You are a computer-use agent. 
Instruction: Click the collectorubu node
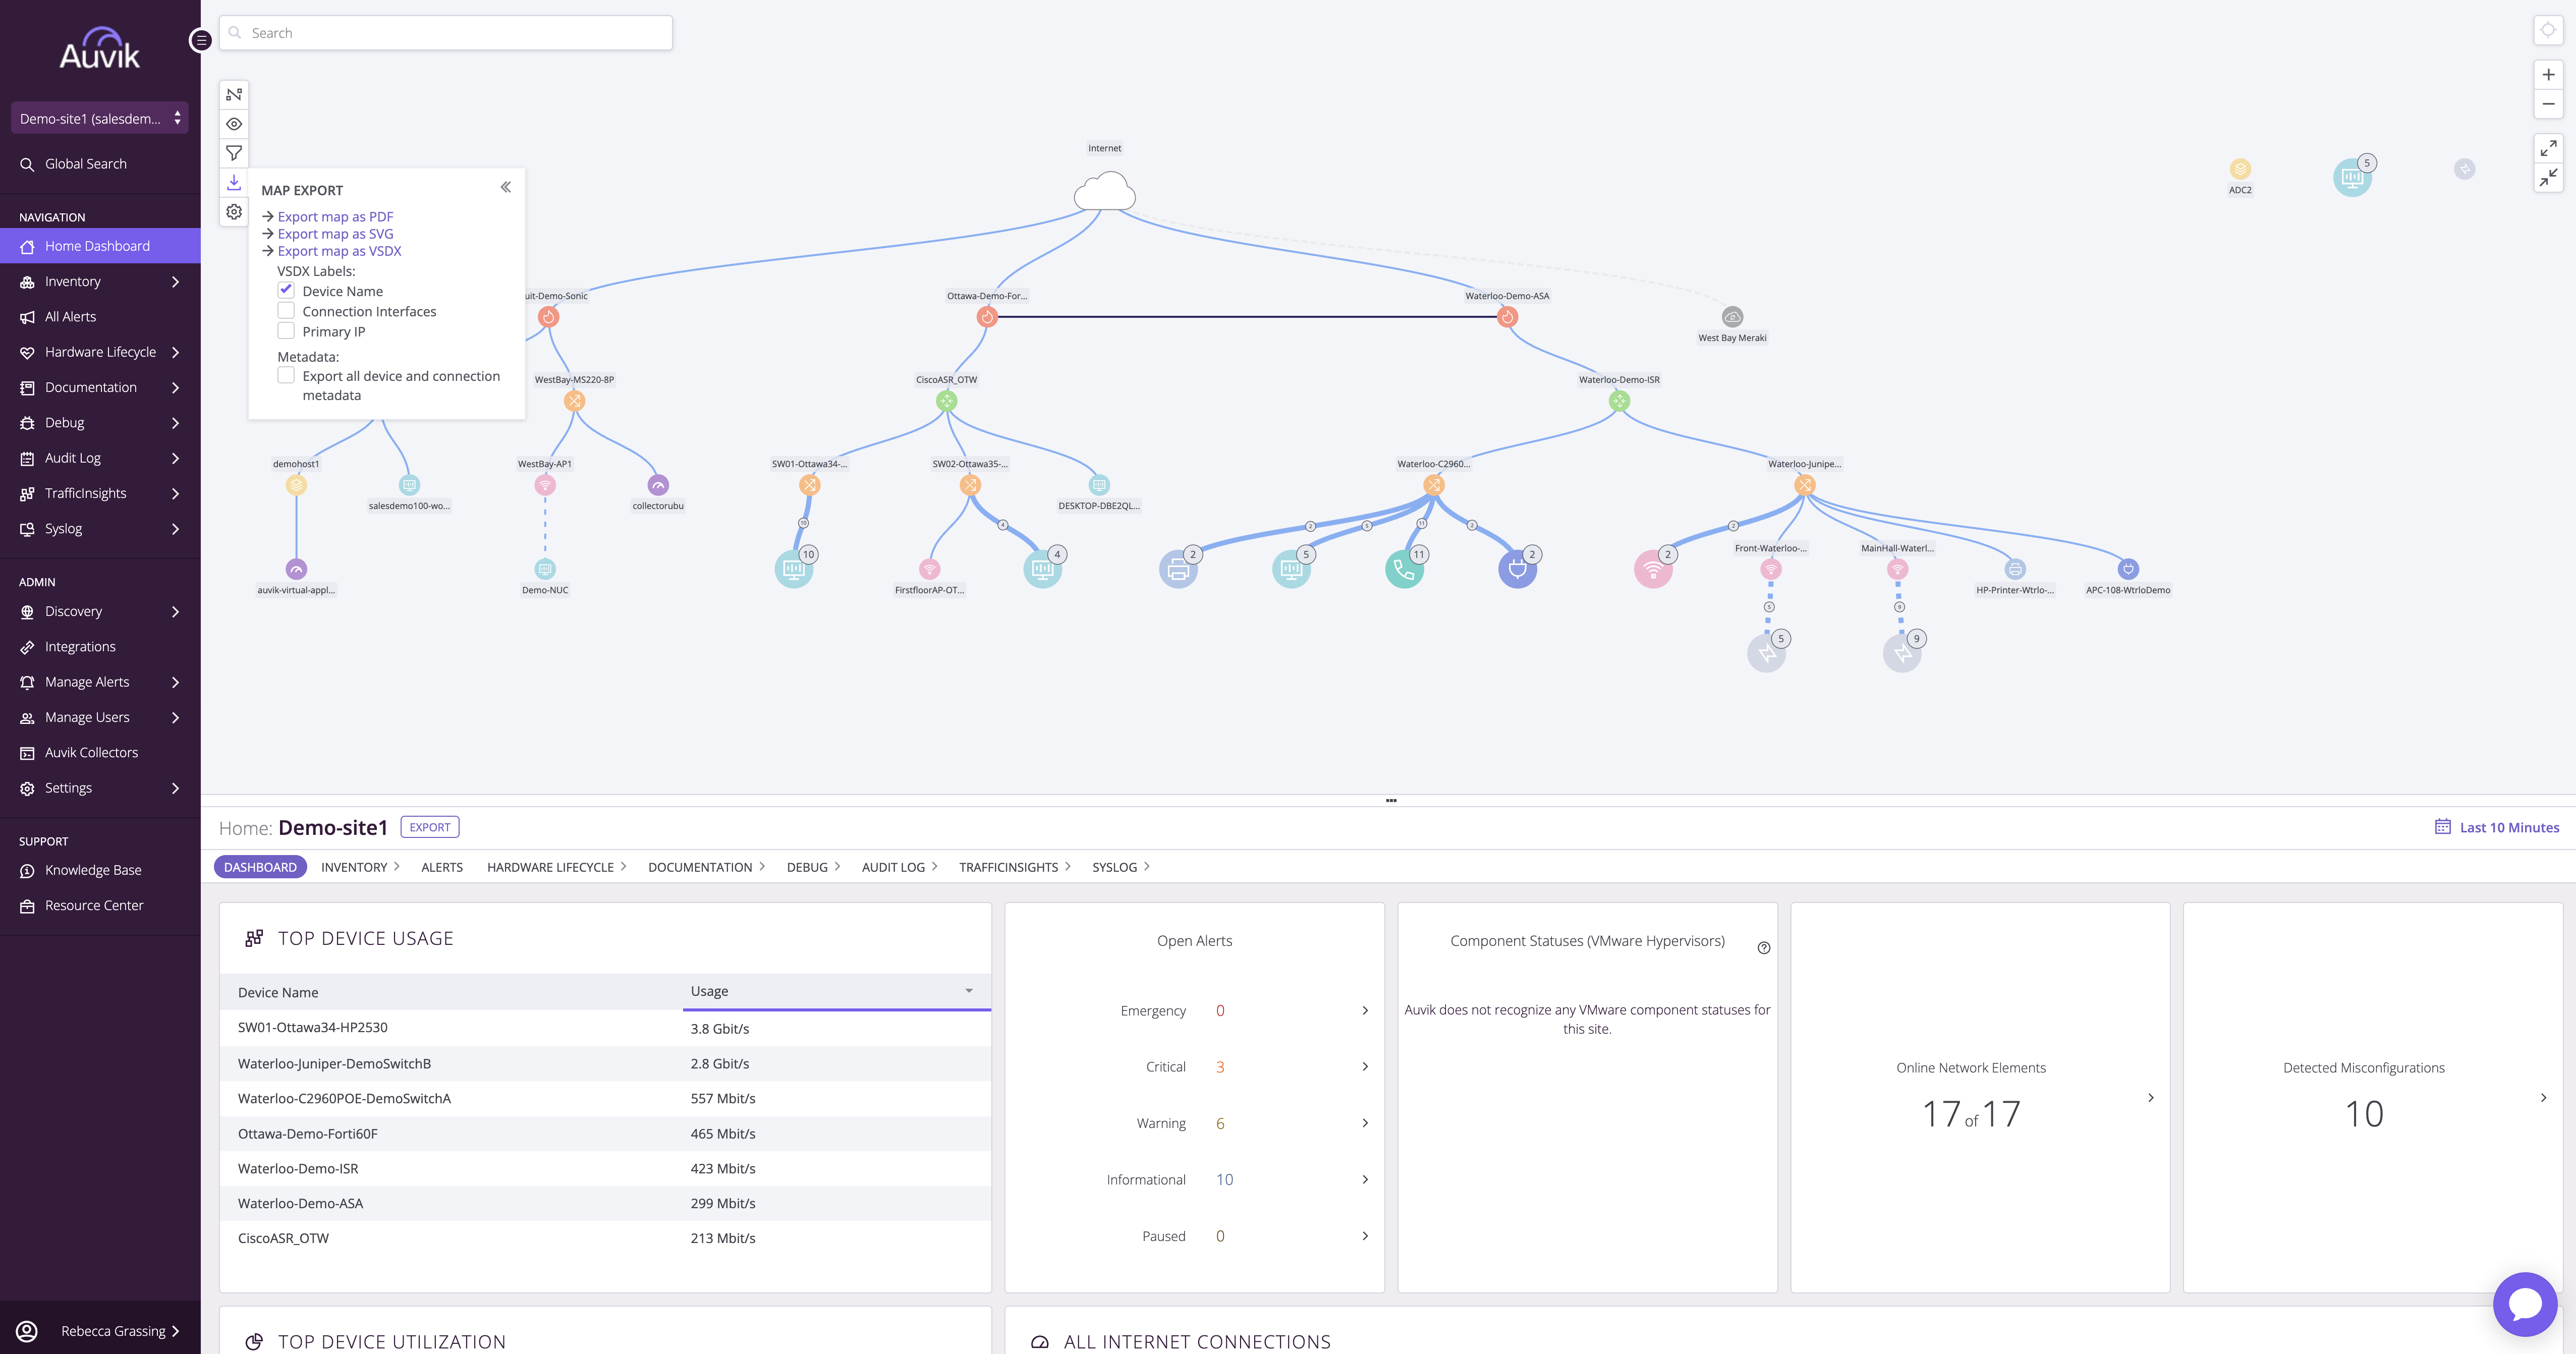pyautogui.click(x=658, y=485)
